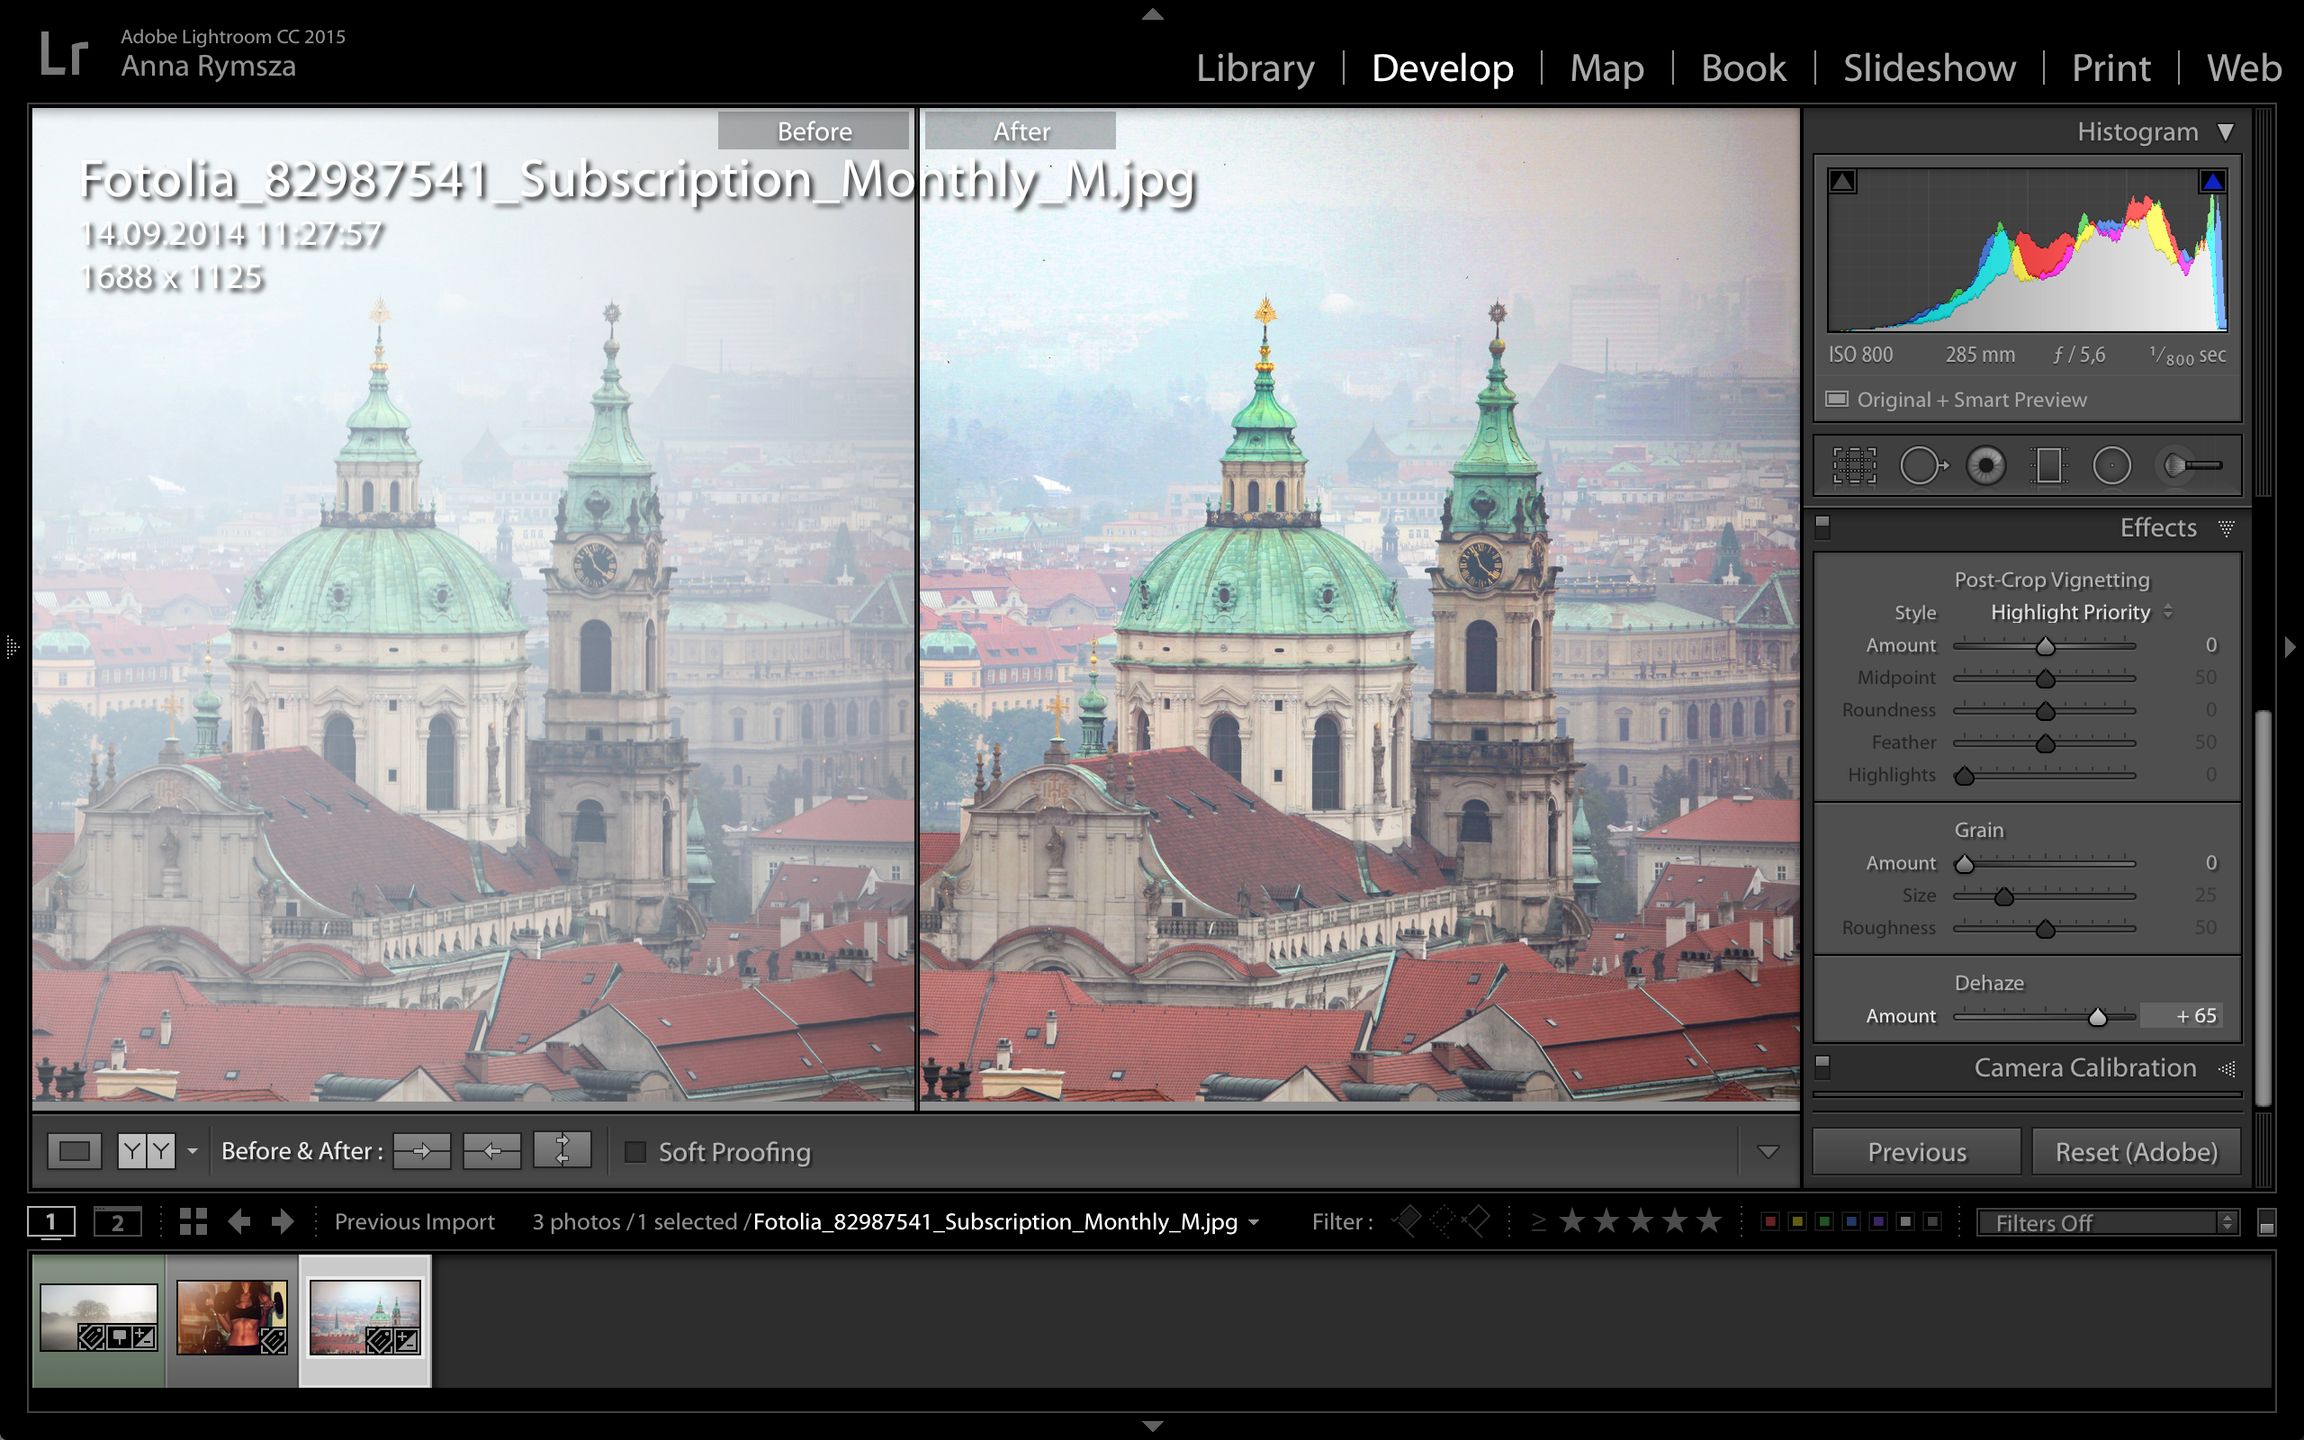The image size is (2304, 1440).
Task: Activate the Red Eye Correction tool
Action: click(x=1986, y=466)
